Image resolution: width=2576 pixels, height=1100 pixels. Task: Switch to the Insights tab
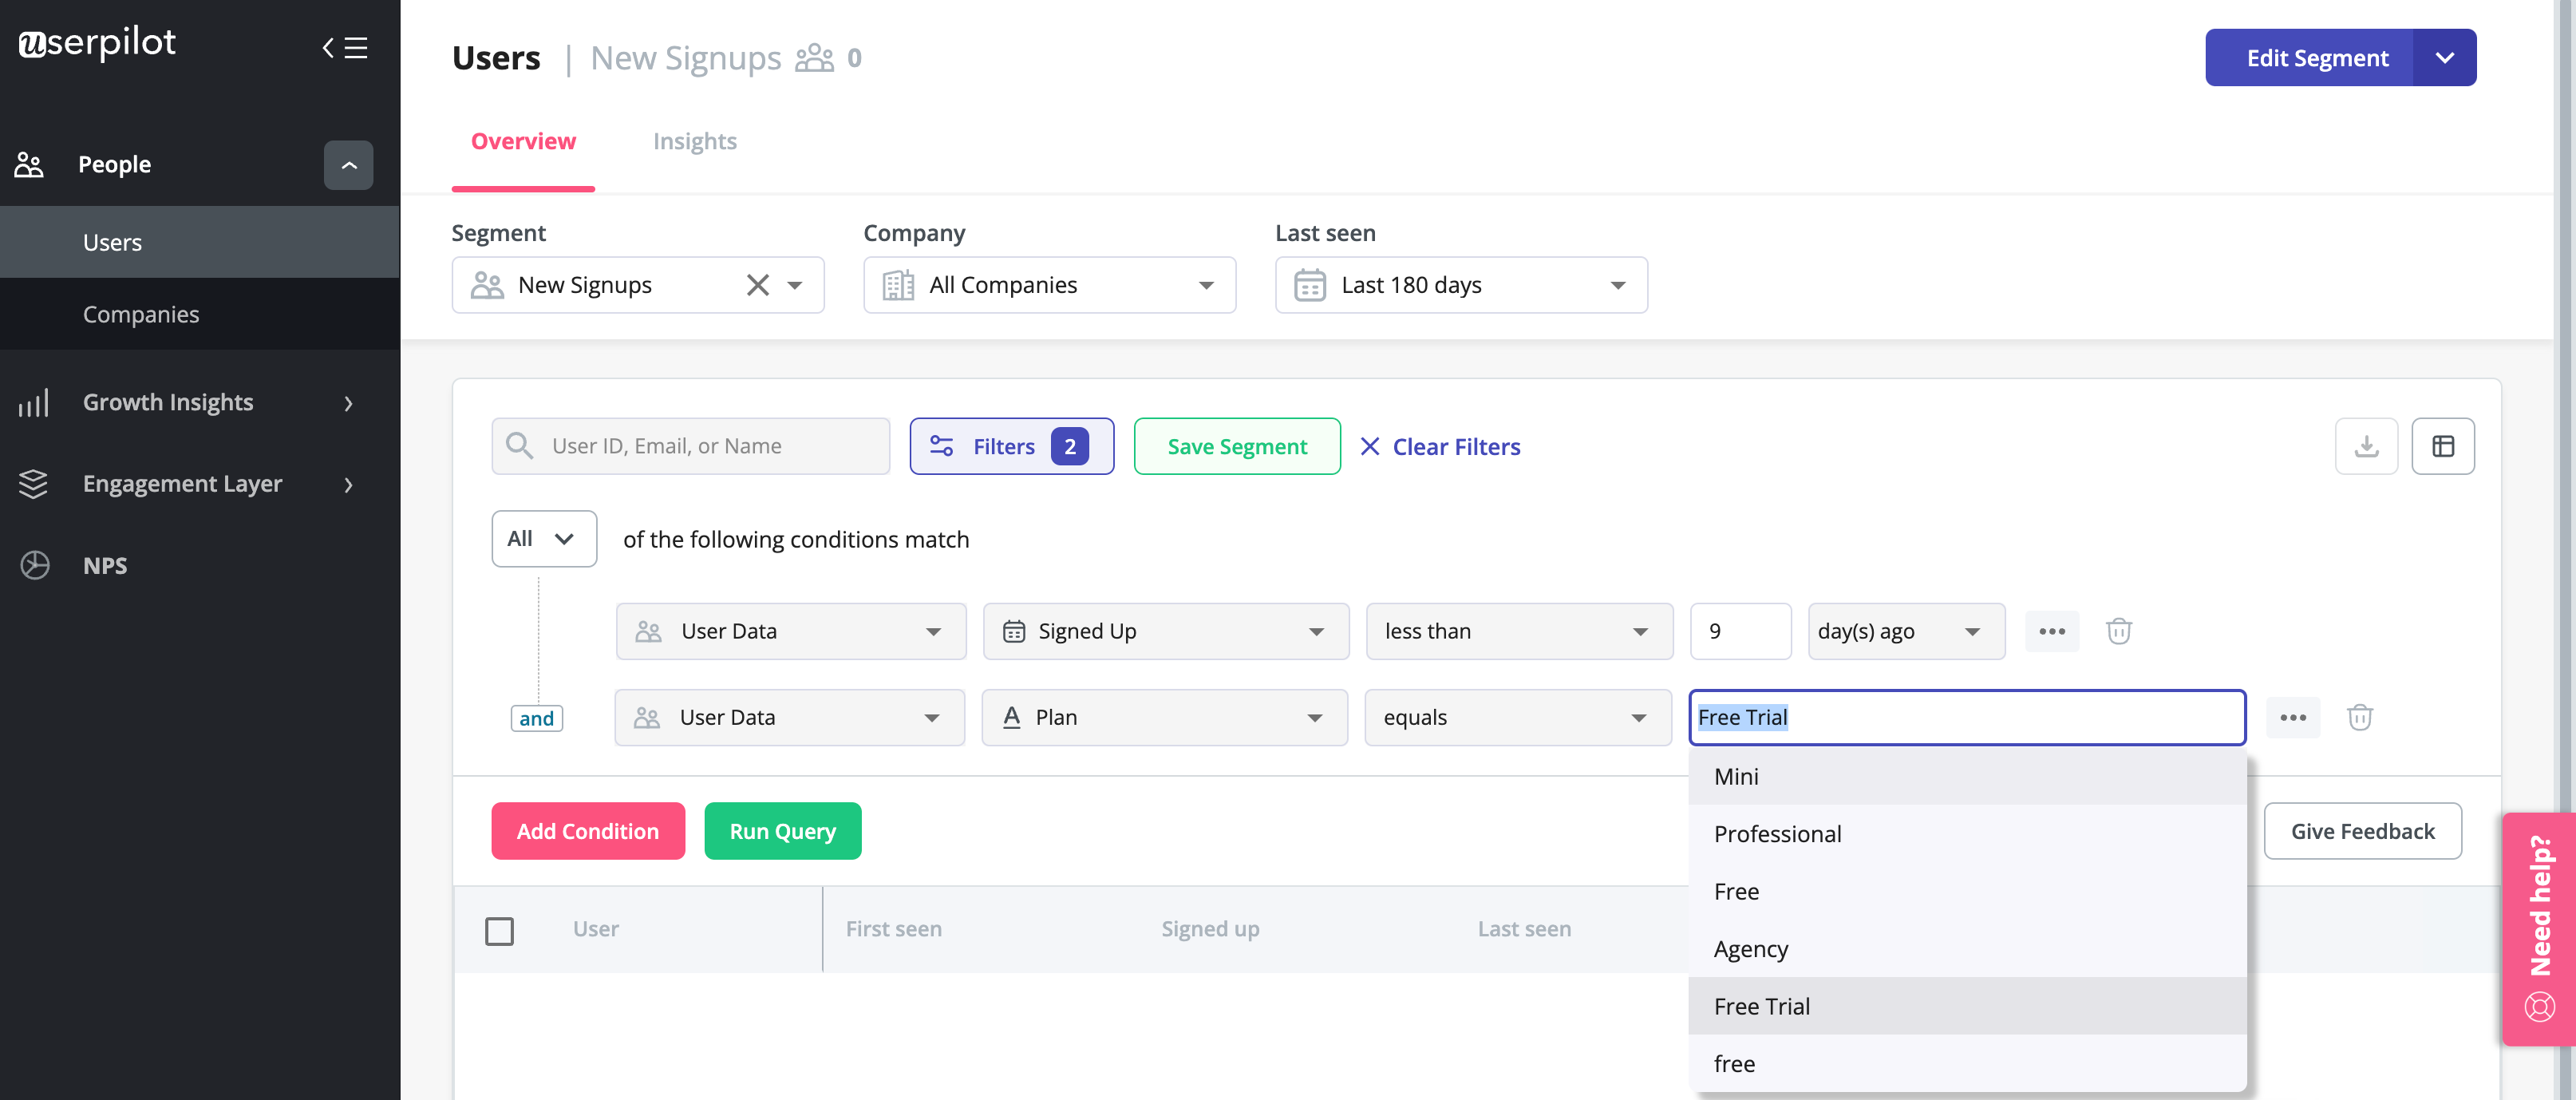[x=693, y=140]
